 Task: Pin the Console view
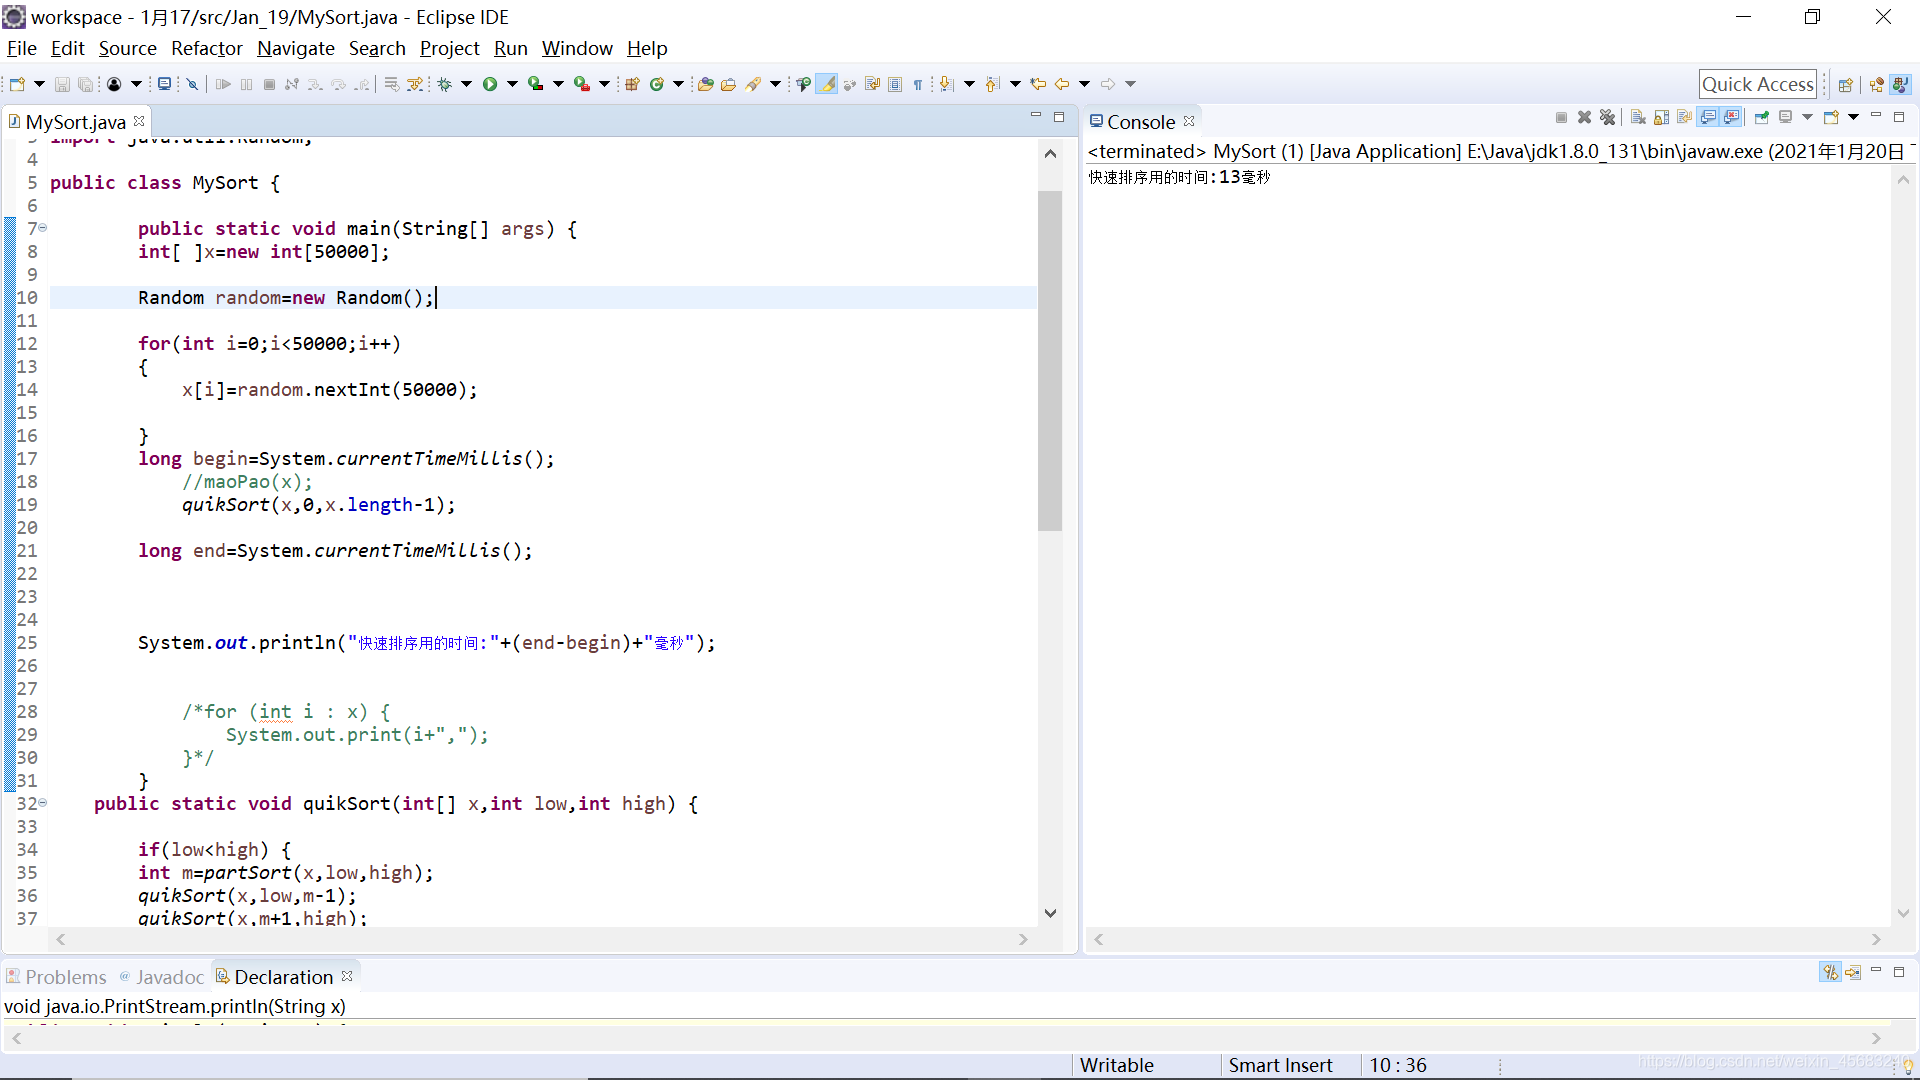tap(1762, 118)
